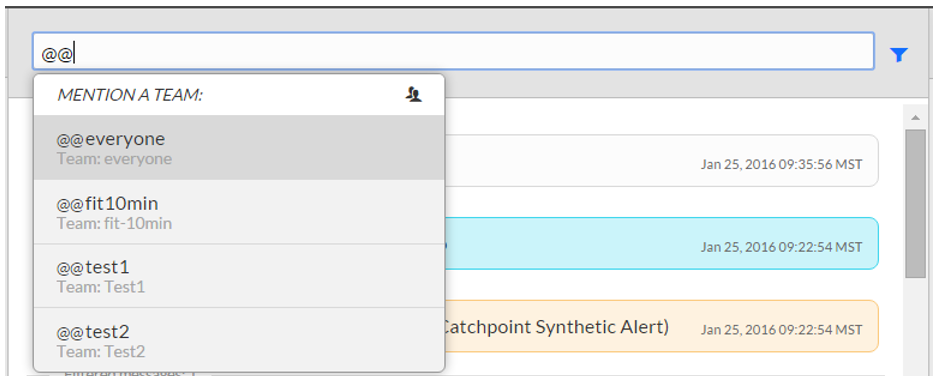This screenshot has height=376, width=937.
Task: Choose @@fit10min from the mention list
Action: tap(239, 212)
